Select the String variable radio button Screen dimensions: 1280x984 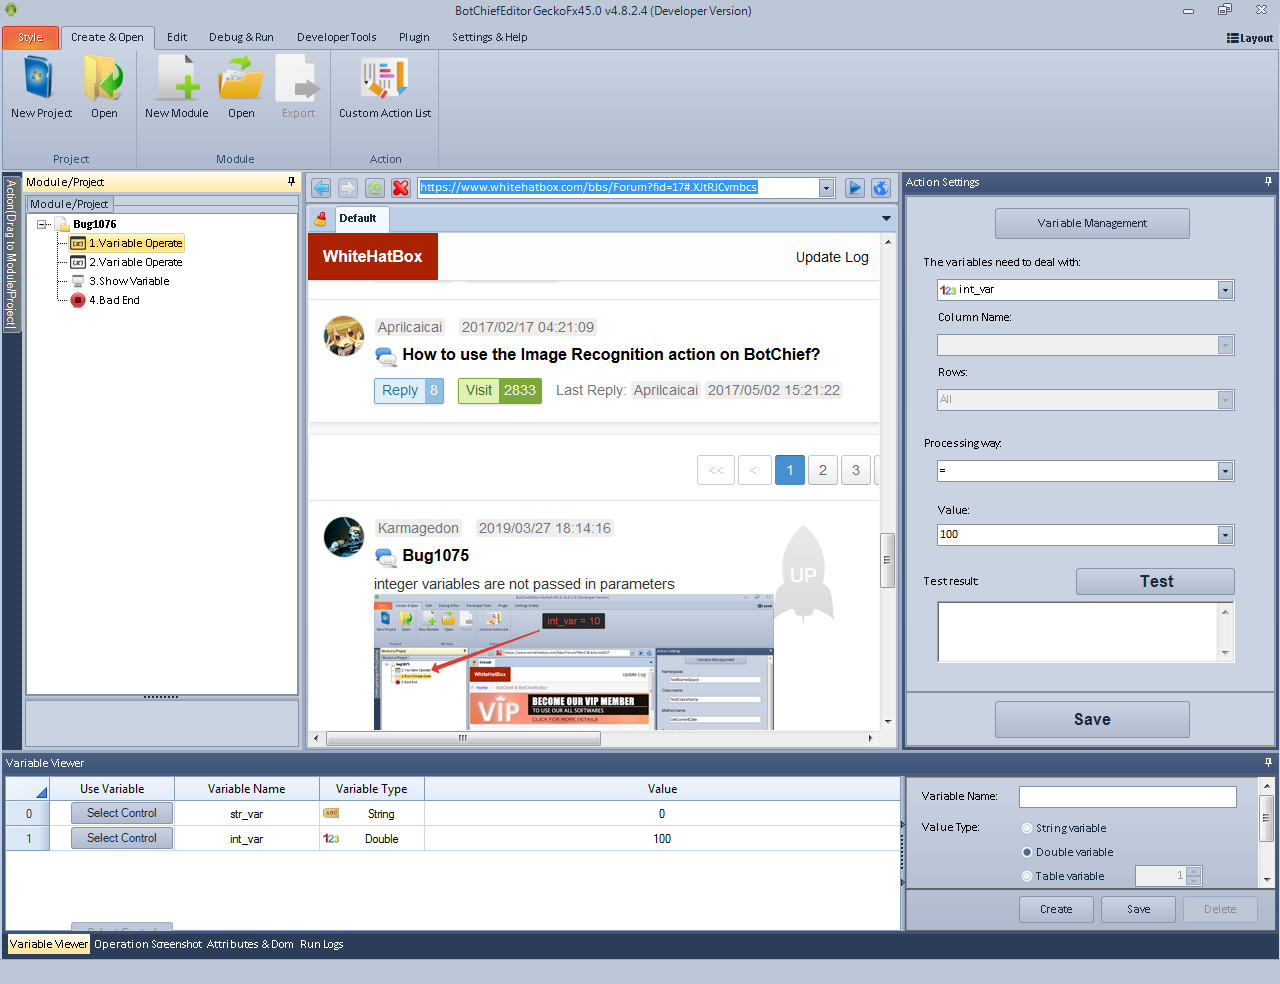pos(1027,828)
